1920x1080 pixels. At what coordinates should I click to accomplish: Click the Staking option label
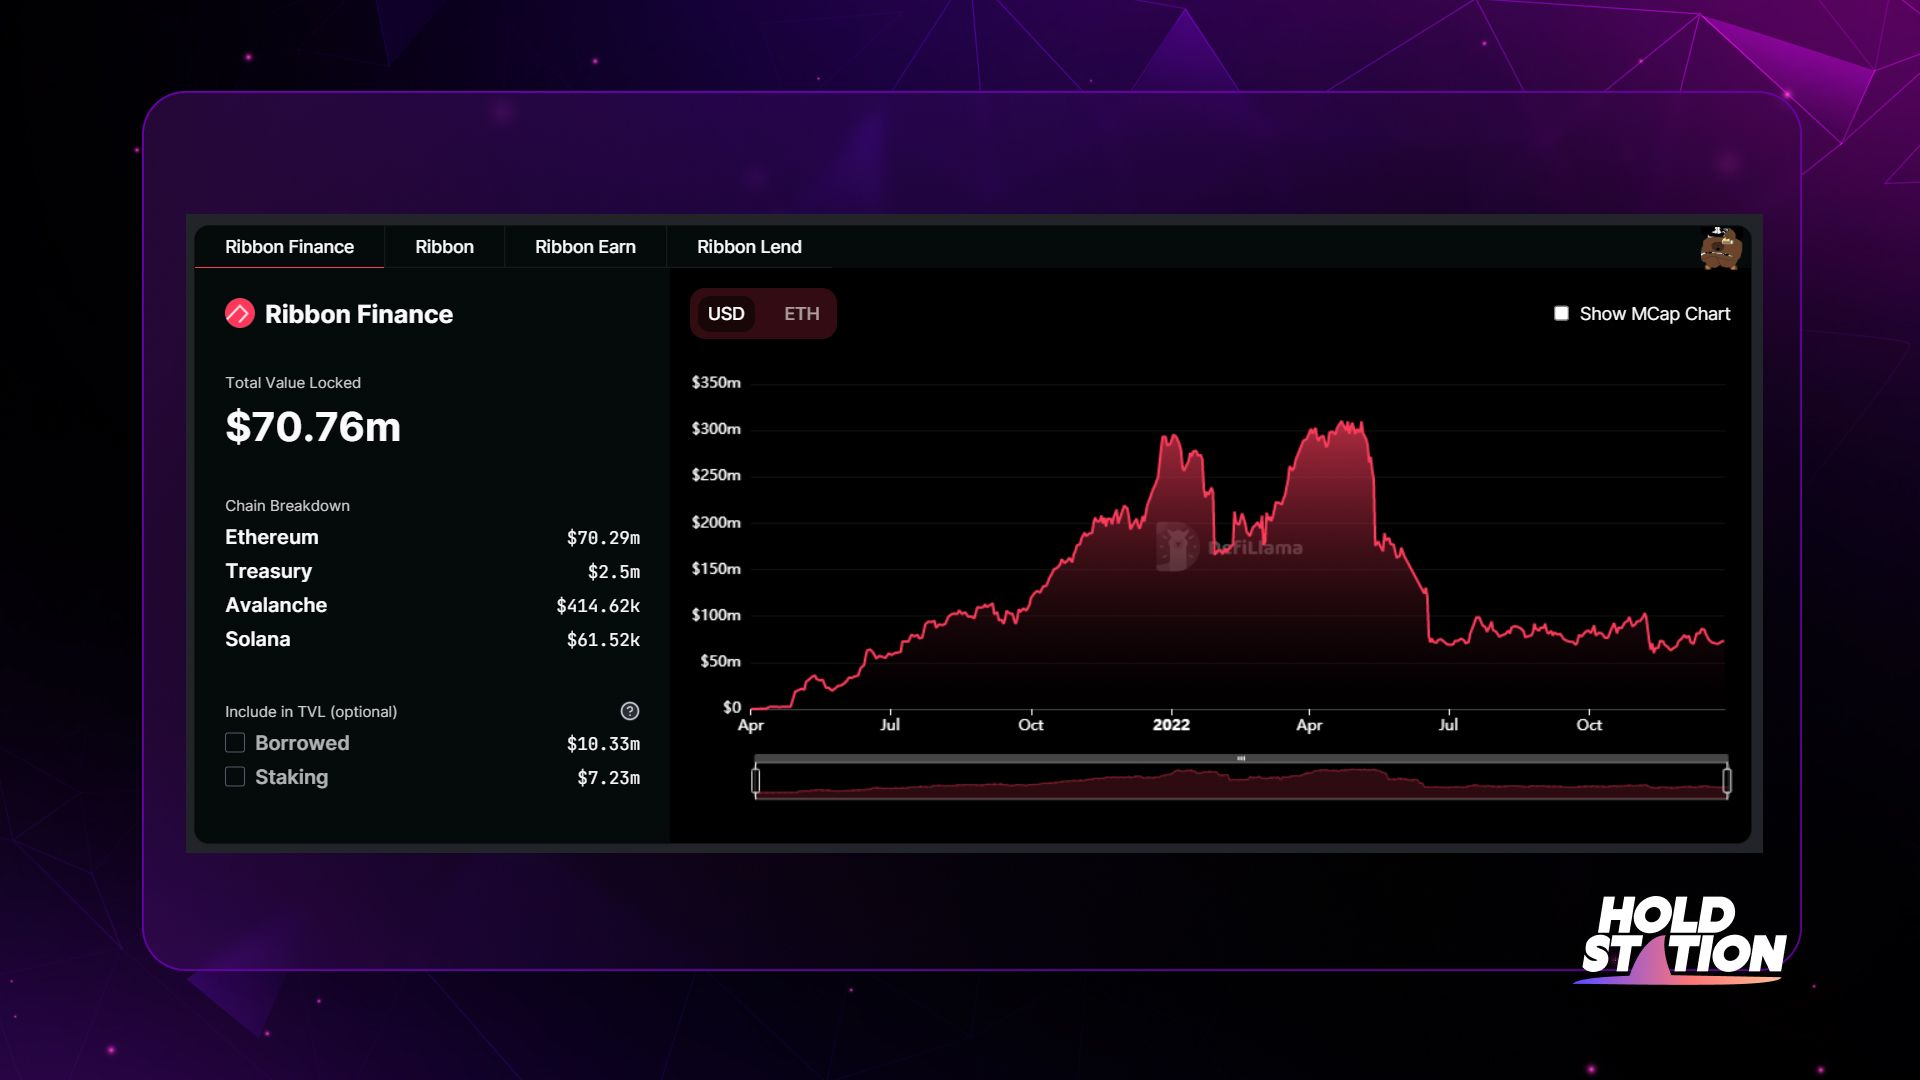[x=291, y=777]
